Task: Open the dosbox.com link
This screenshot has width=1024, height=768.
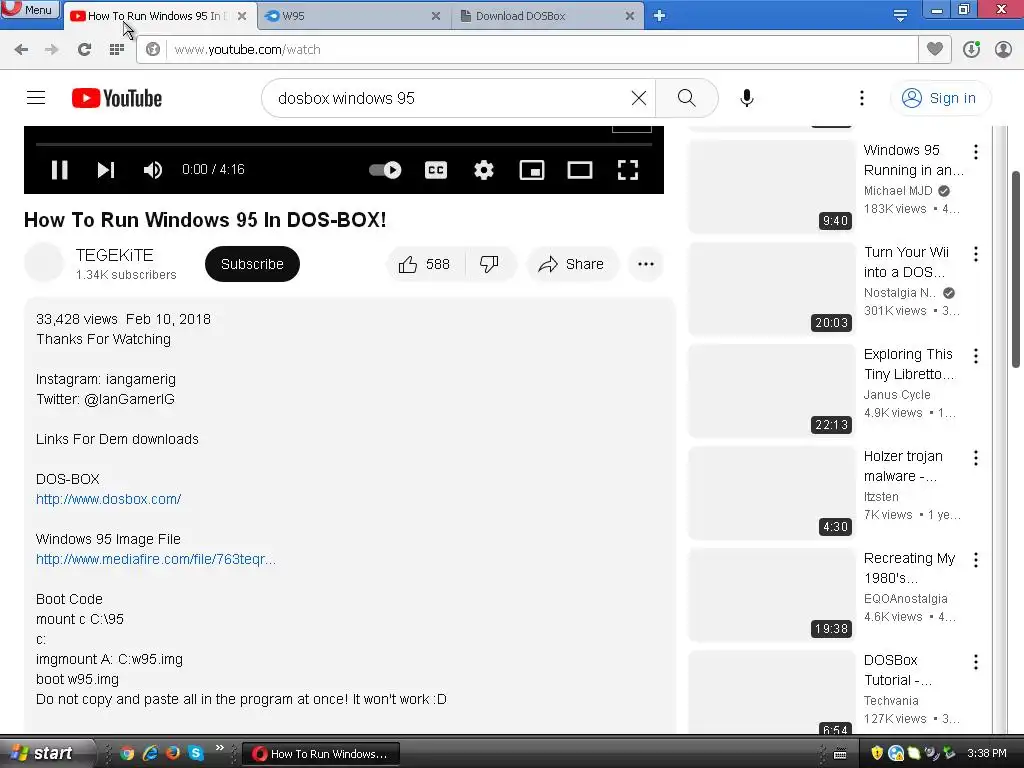Action: [108, 499]
